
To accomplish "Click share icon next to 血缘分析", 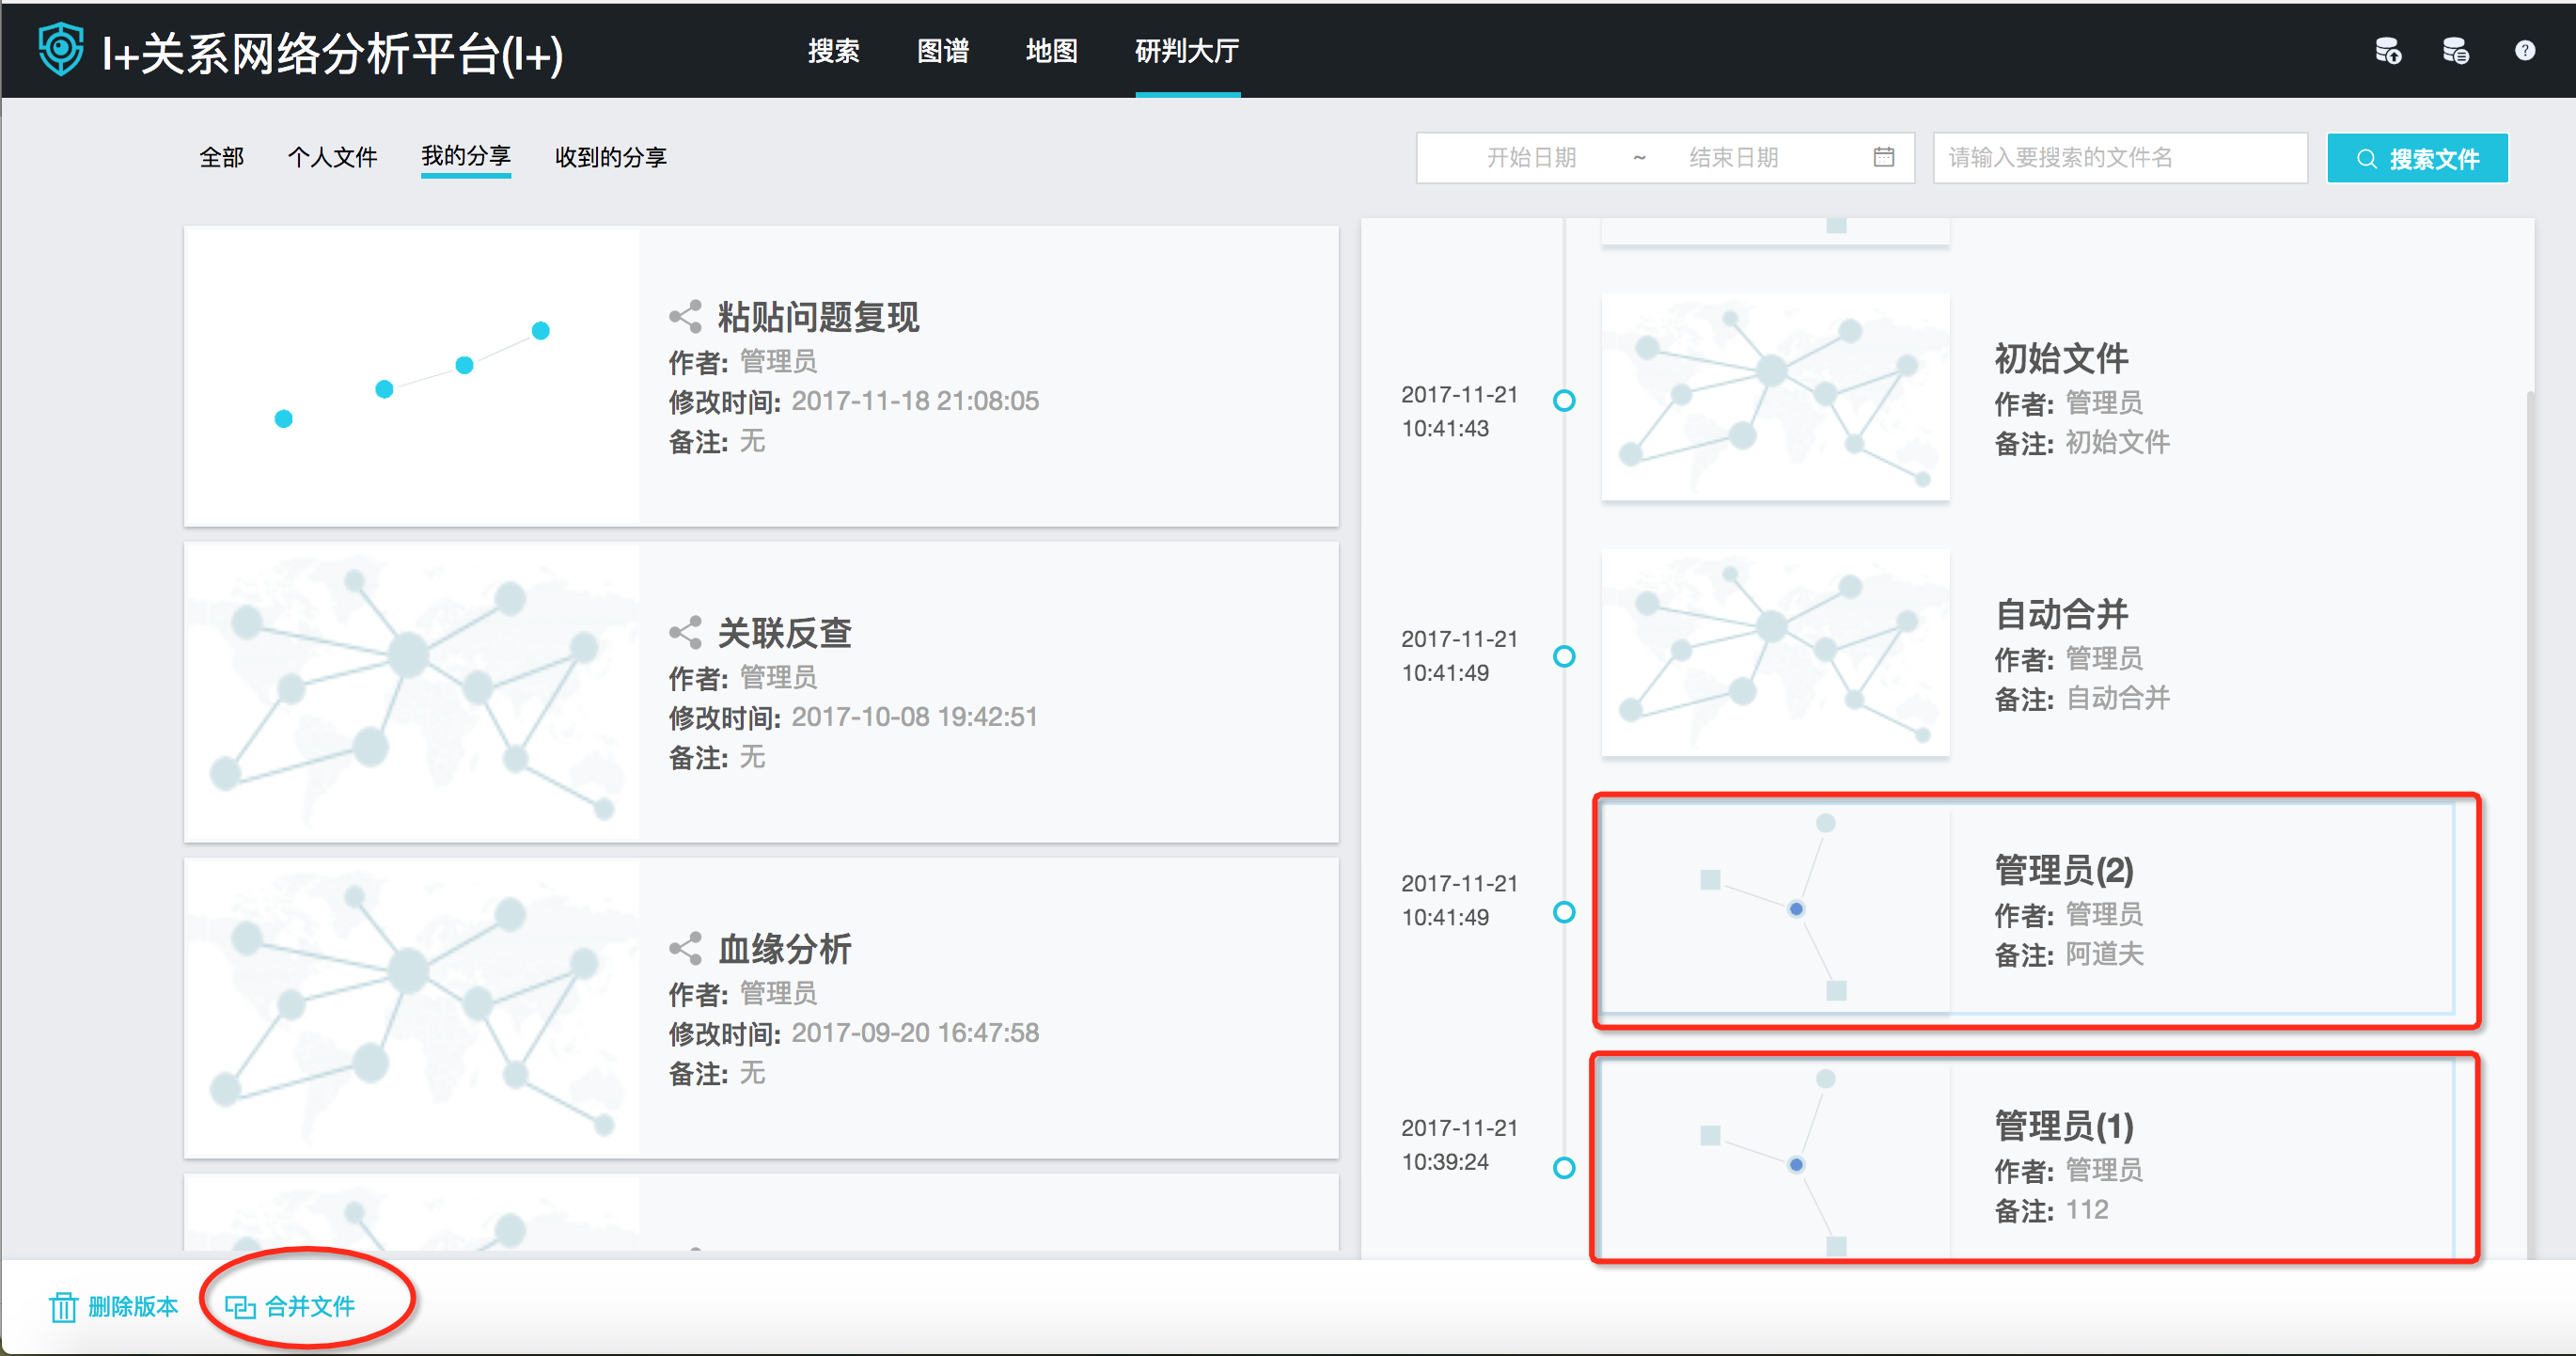I will coord(685,948).
